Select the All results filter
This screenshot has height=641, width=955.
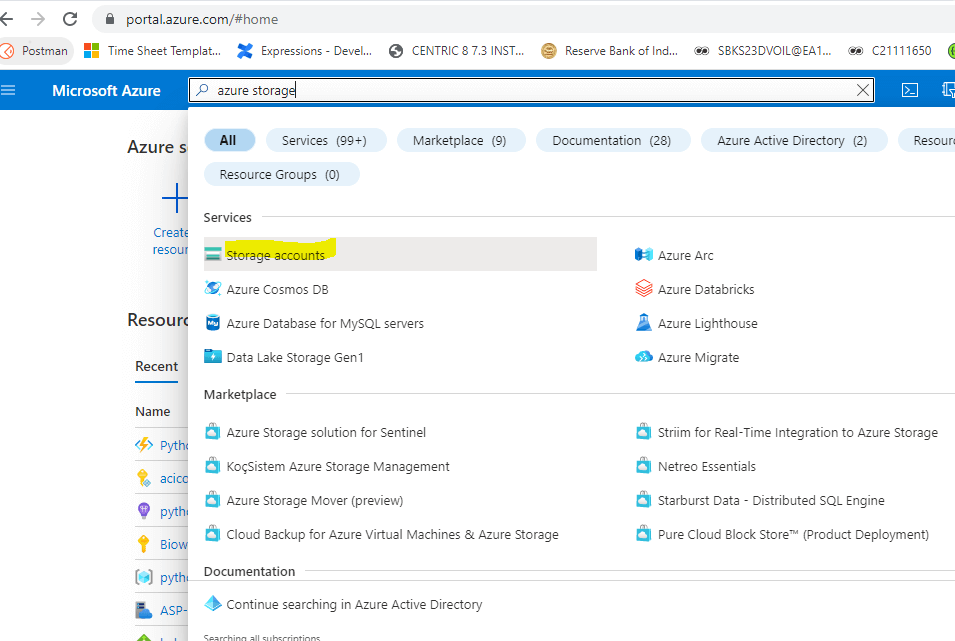[x=230, y=140]
